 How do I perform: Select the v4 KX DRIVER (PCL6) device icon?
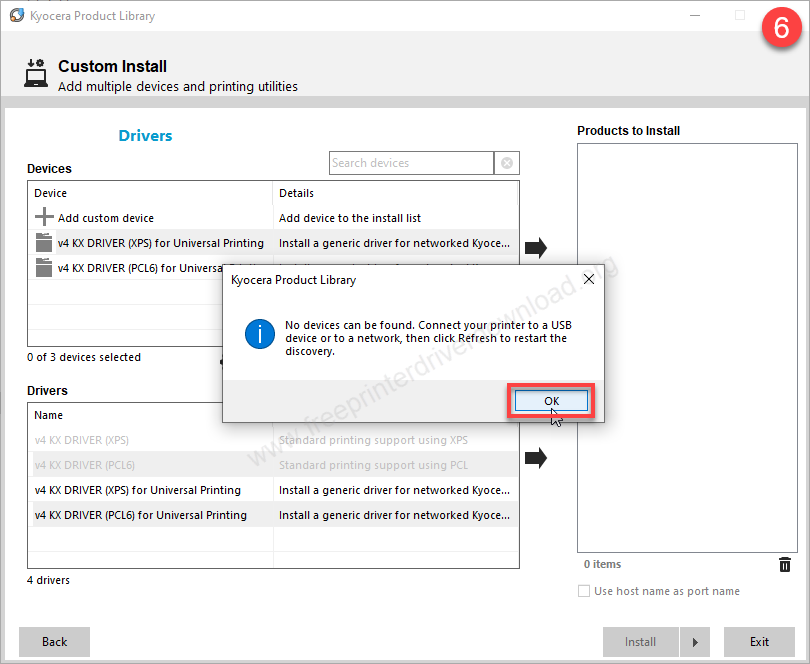point(44,268)
